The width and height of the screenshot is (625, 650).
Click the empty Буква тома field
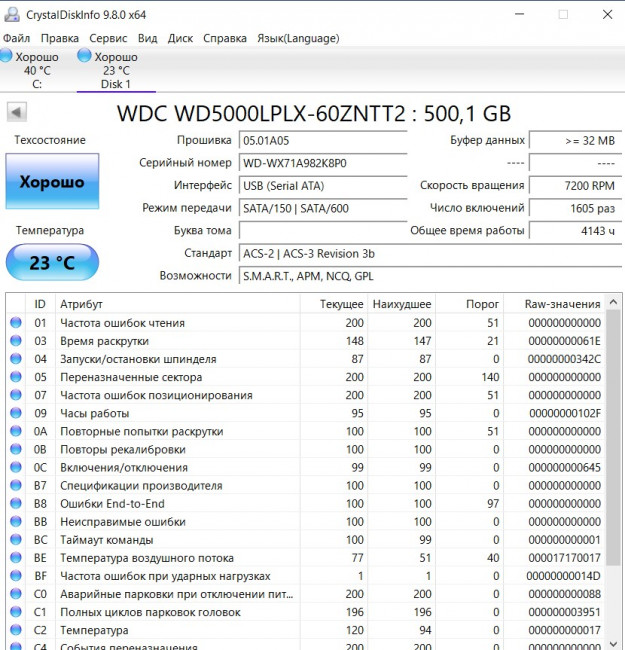pyautogui.click(x=323, y=231)
